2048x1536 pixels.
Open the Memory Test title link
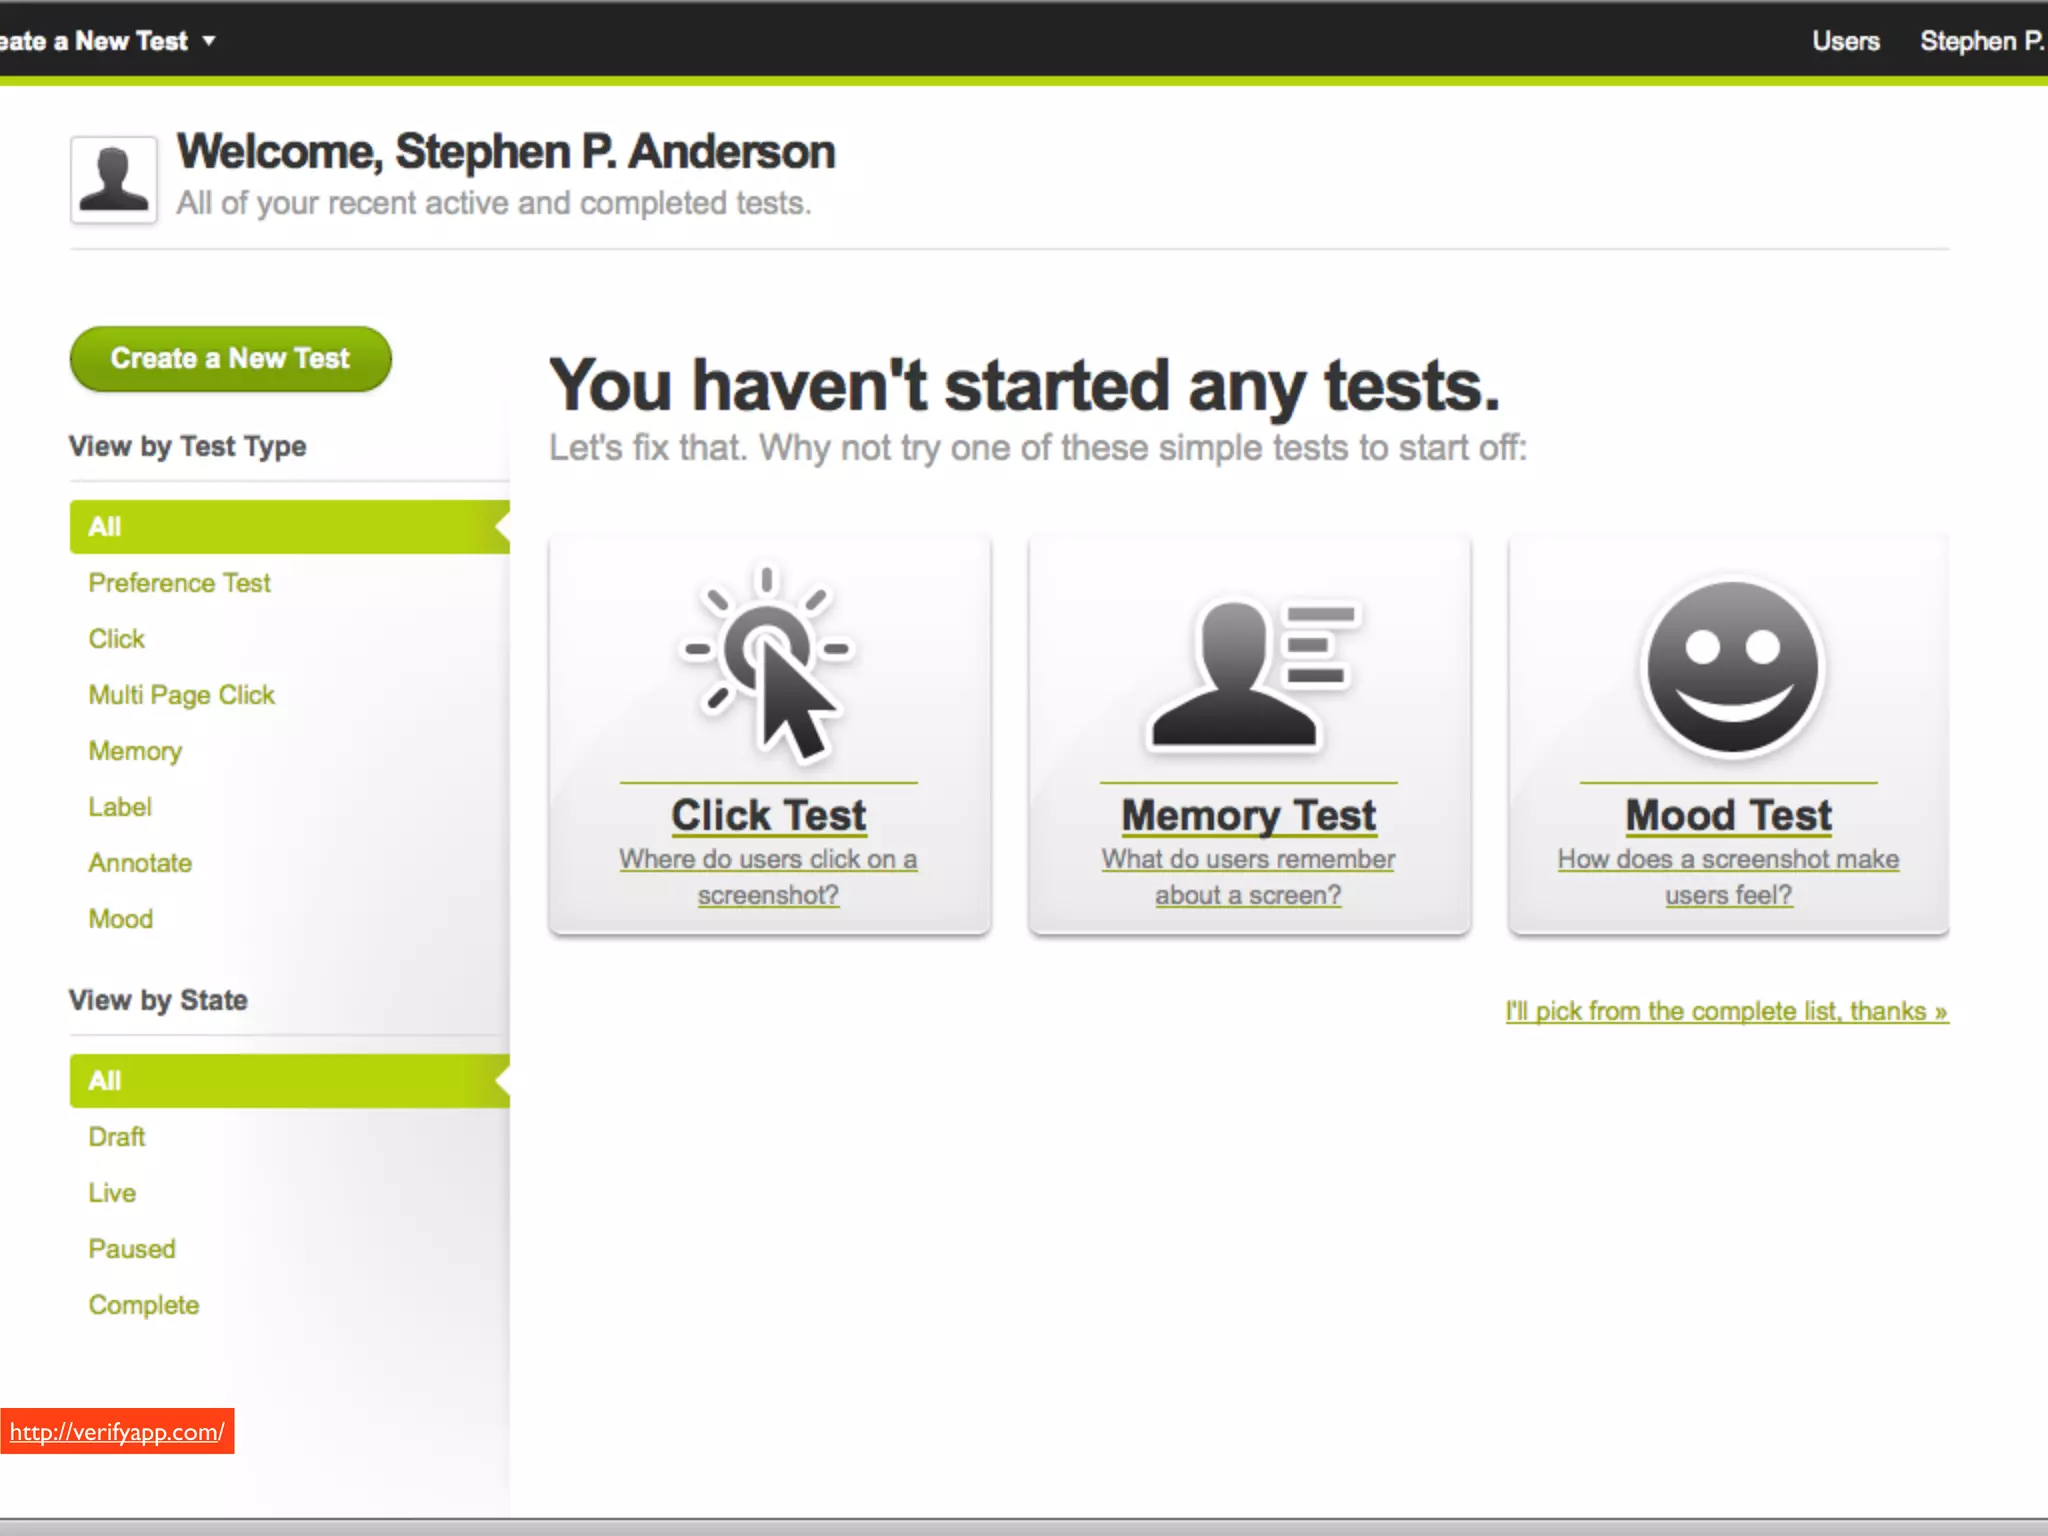tap(1248, 815)
